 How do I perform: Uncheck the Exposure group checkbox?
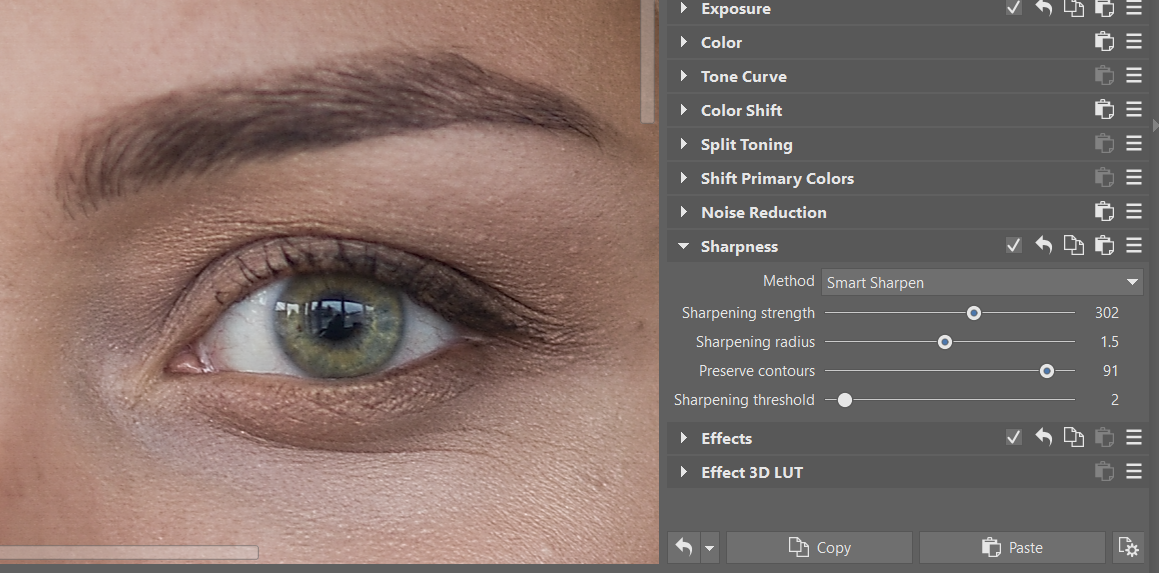pos(1014,9)
